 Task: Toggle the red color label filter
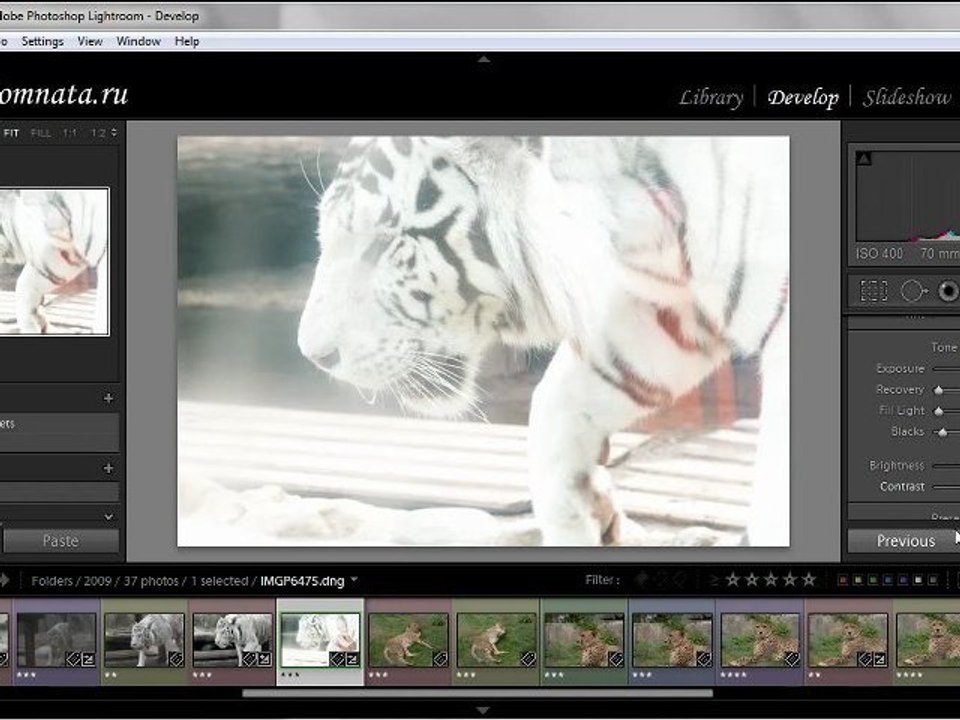(843, 580)
